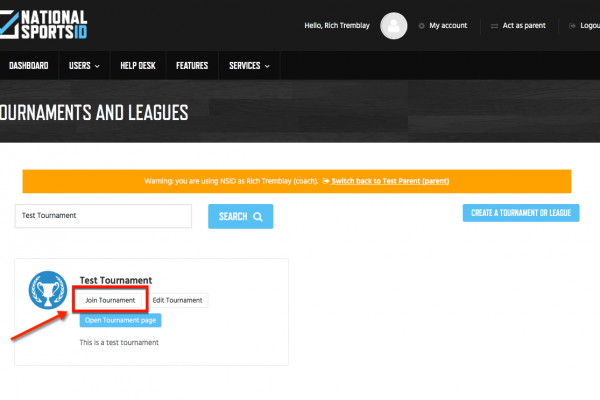Screen dimensions: 600x400
Task: Click the Join Tournament button
Action: coord(110,300)
